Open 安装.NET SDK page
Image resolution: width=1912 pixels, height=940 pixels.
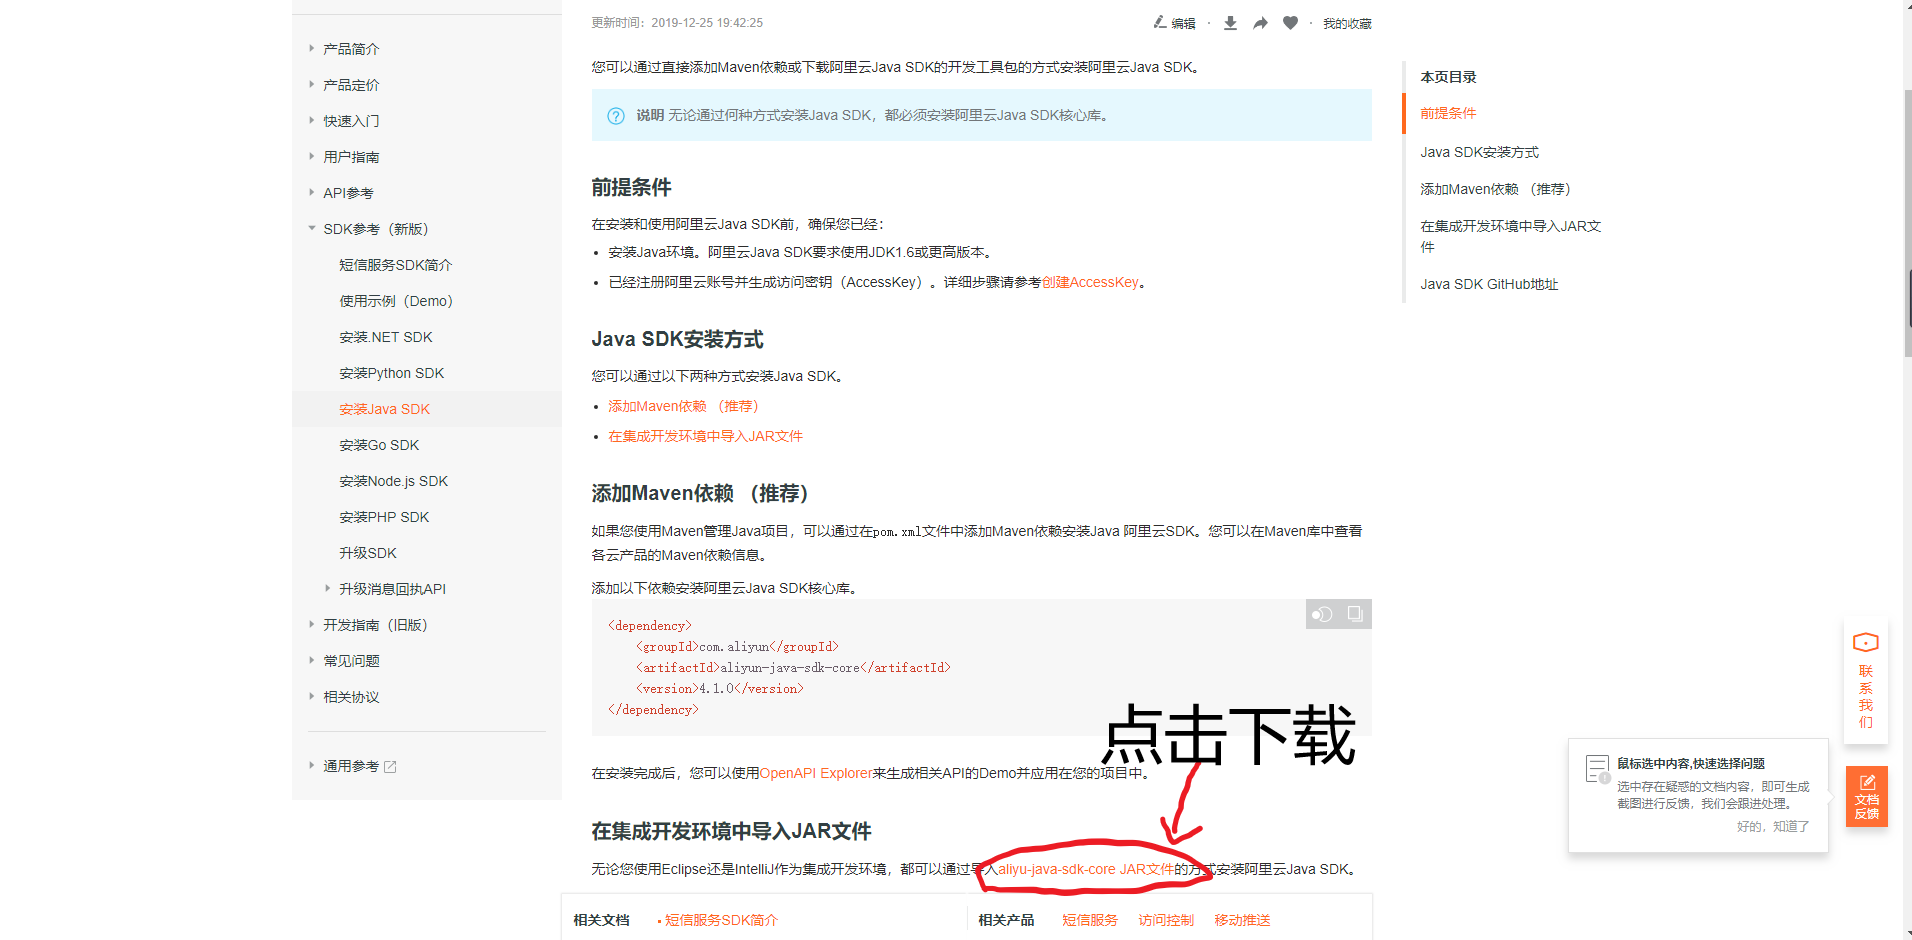[385, 337]
